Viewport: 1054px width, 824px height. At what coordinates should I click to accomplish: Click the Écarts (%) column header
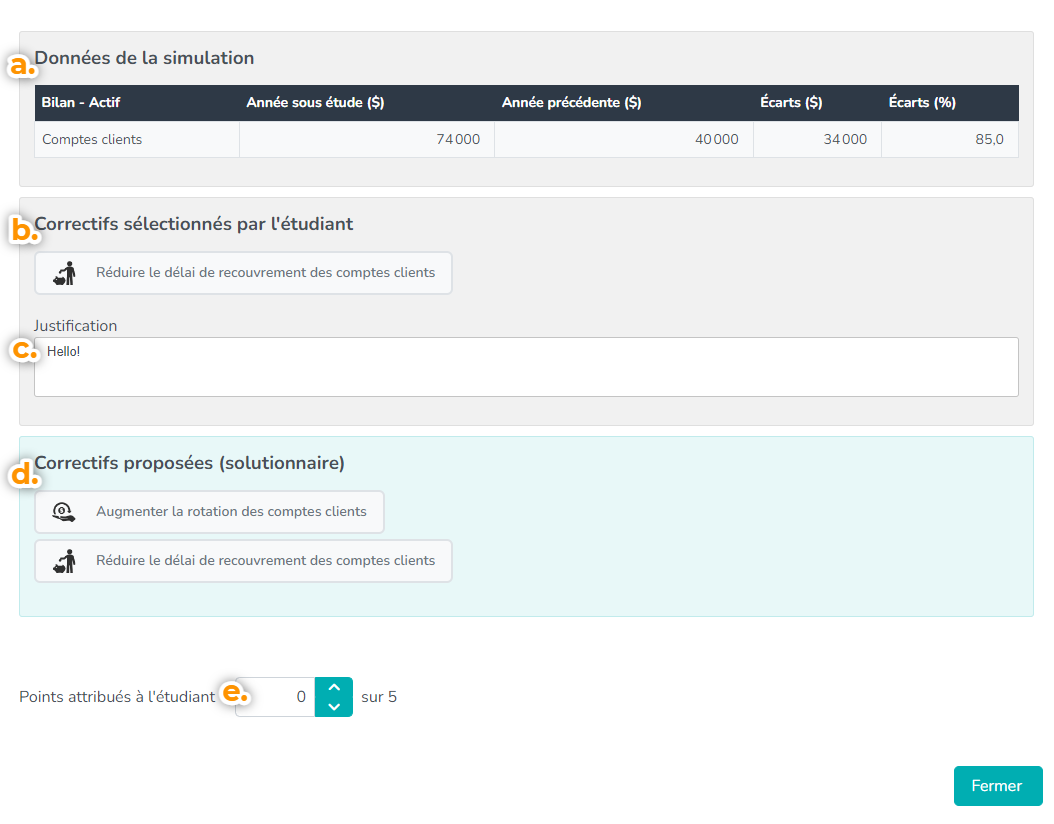[x=922, y=102]
